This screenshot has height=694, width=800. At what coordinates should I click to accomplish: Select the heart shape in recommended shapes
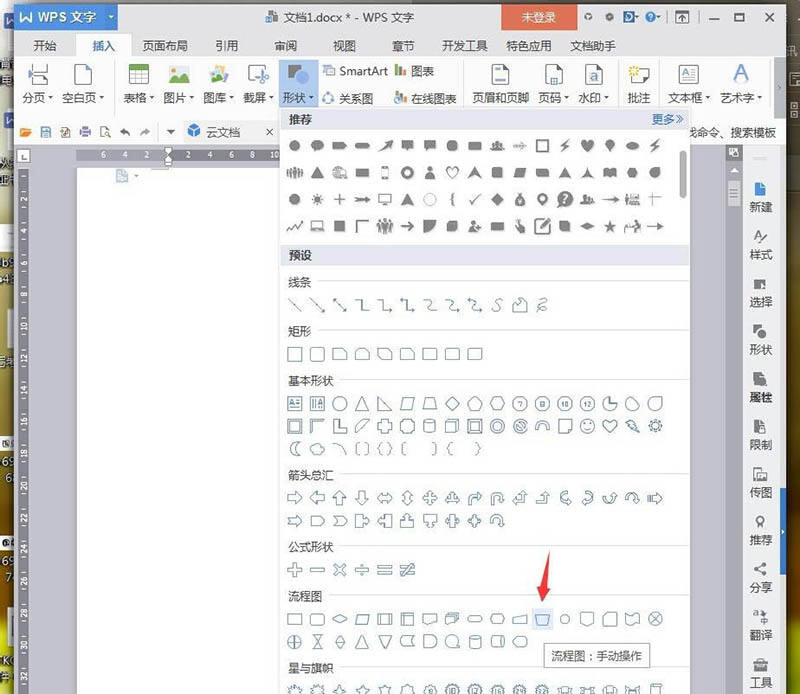pyautogui.click(x=587, y=146)
